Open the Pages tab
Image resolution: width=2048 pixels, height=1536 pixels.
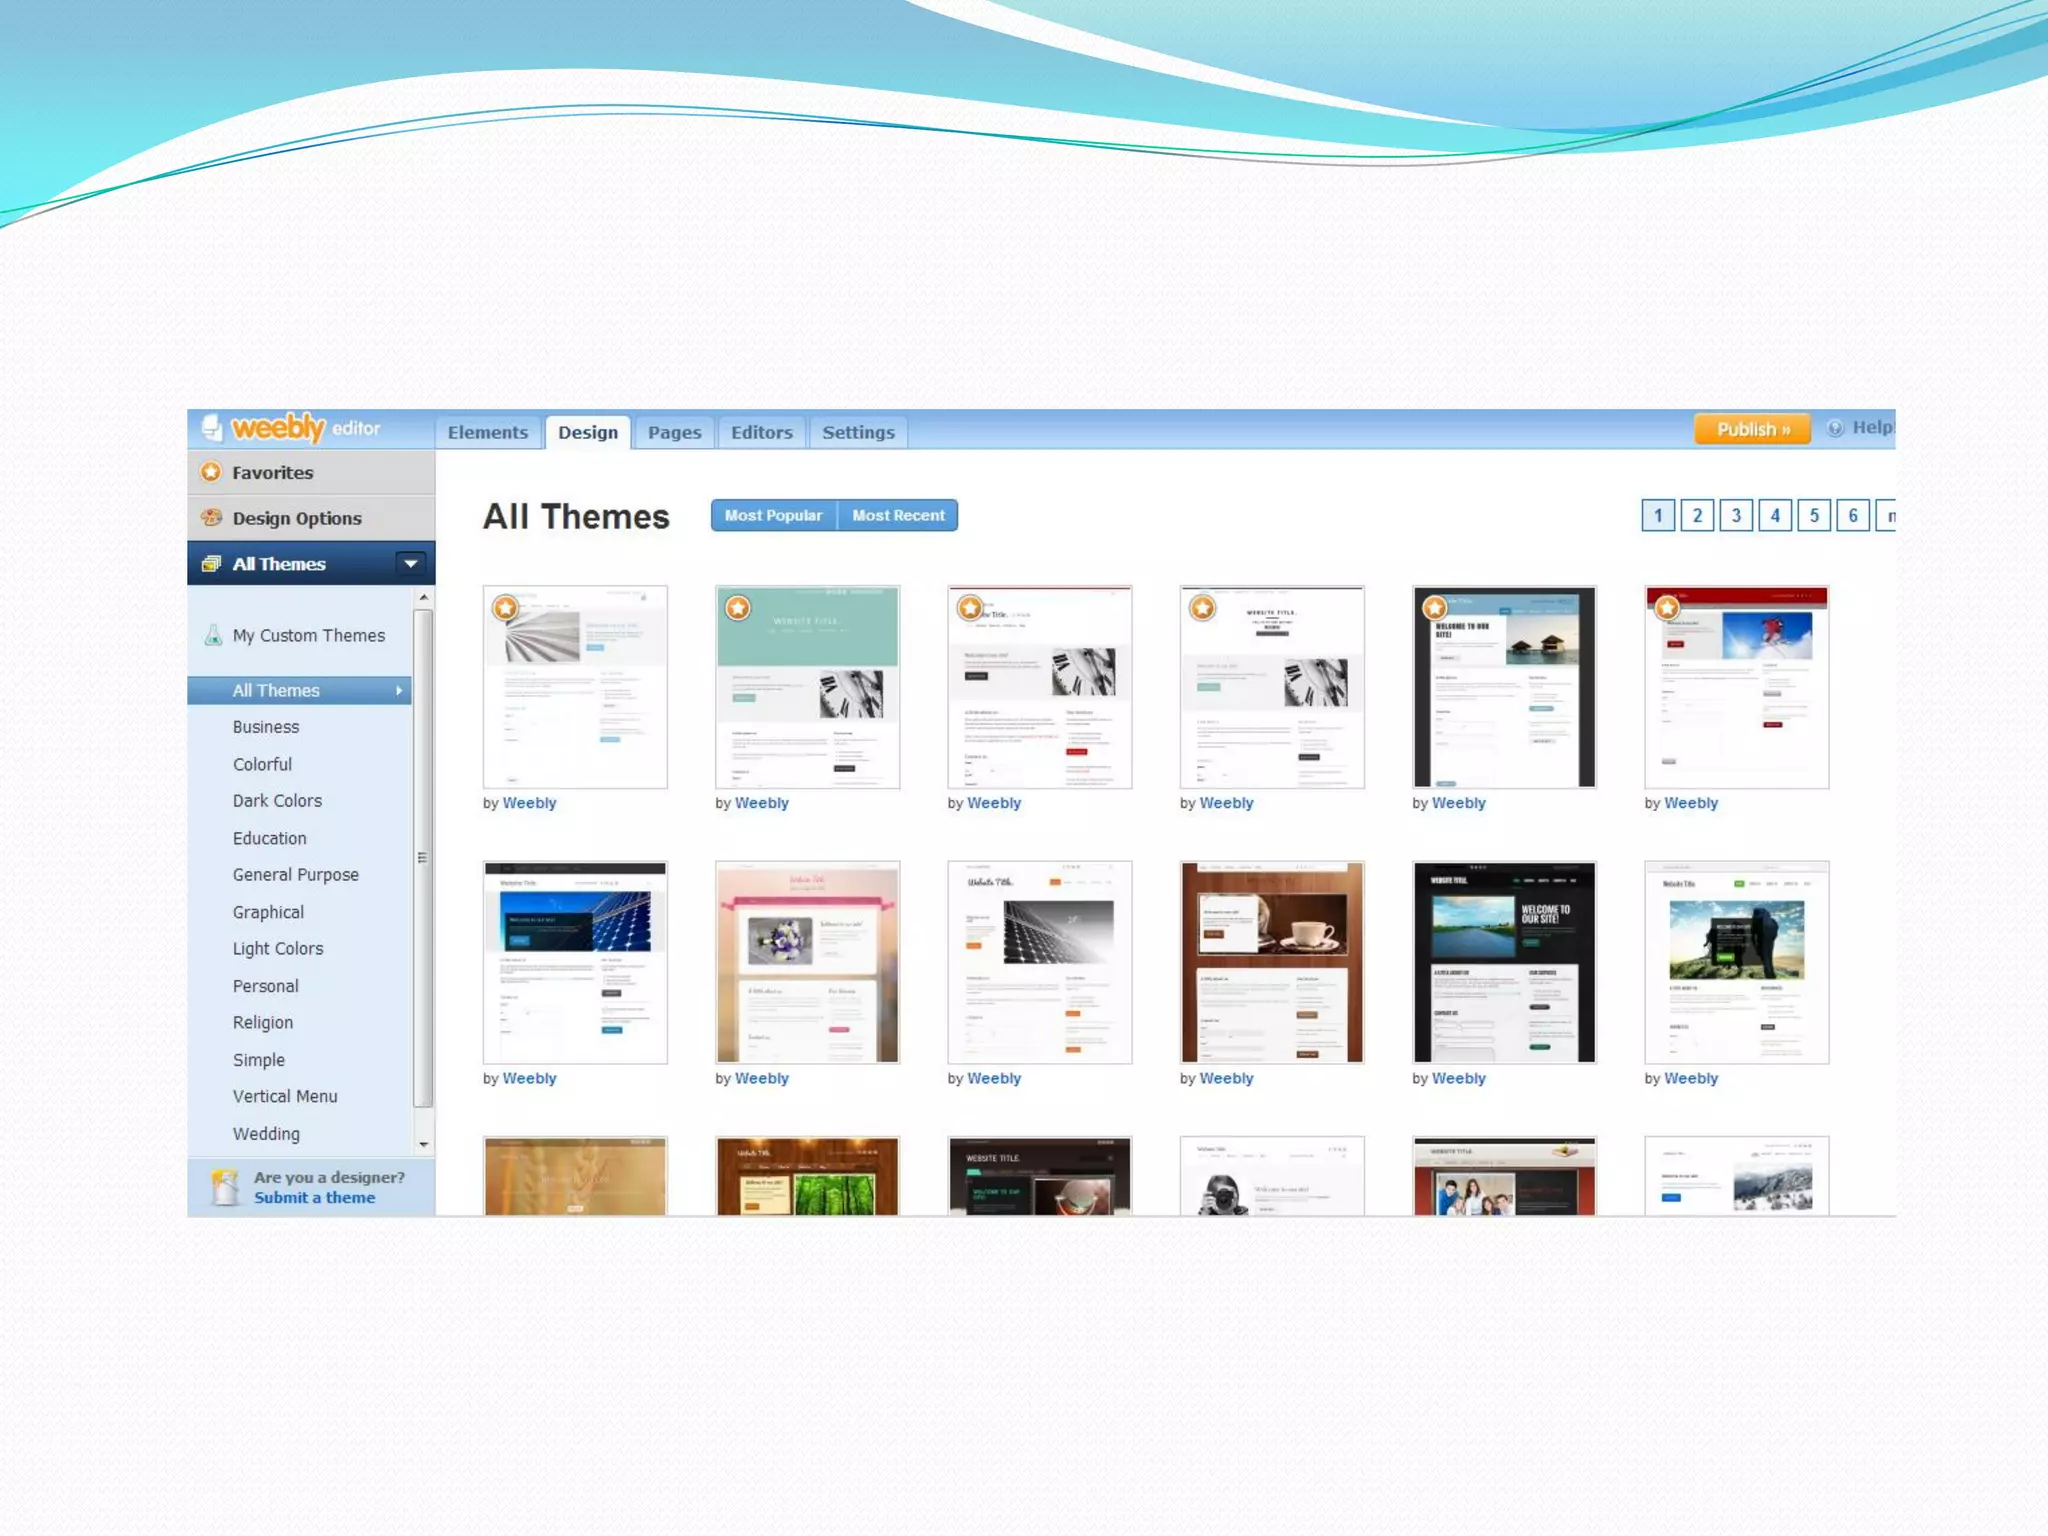click(674, 432)
